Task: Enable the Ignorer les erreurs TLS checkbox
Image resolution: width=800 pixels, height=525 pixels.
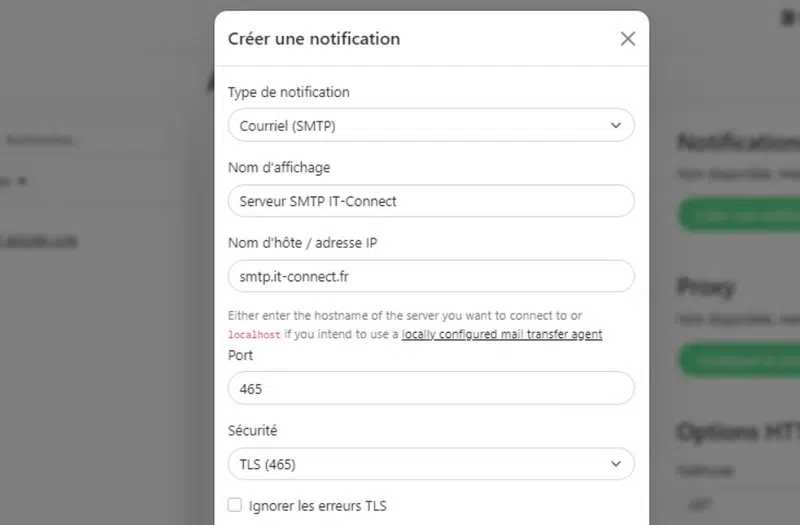Action: tap(235, 505)
